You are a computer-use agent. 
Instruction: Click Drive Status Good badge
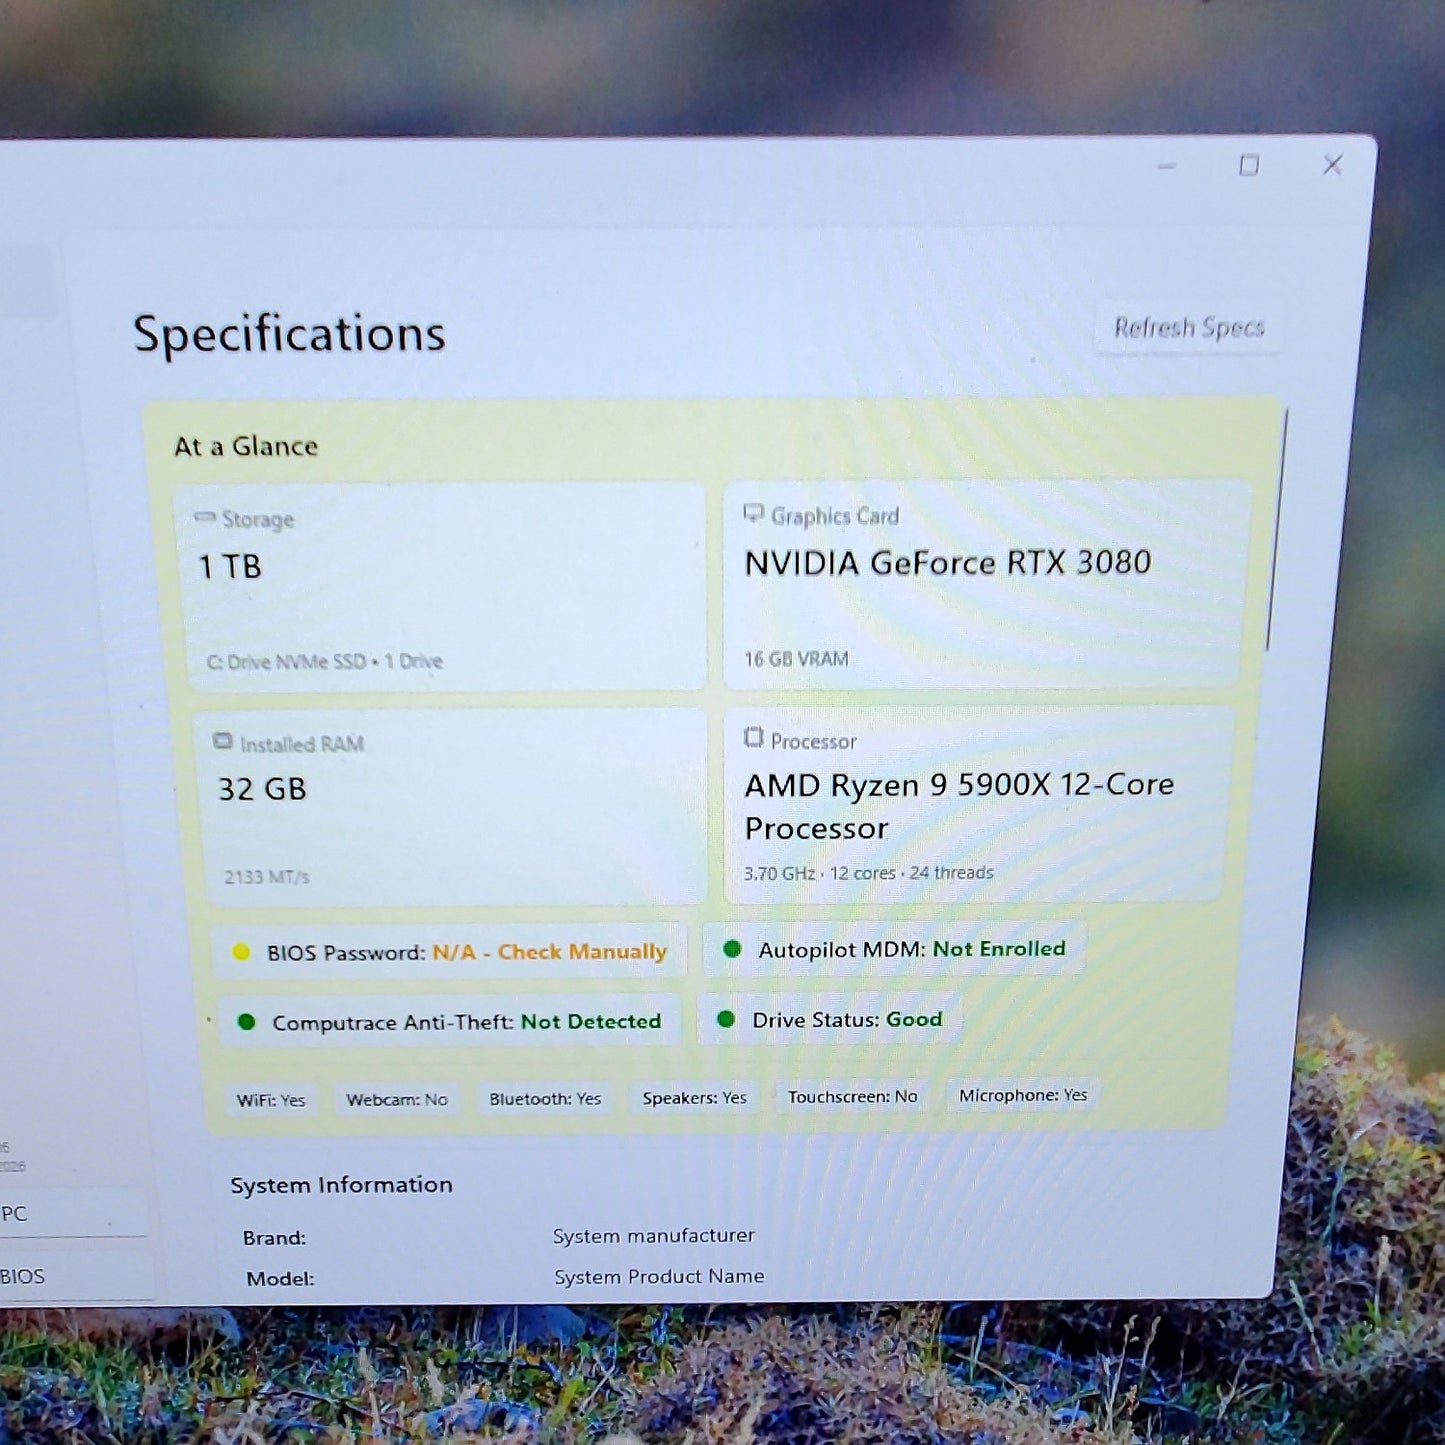(x=829, y=1019)
